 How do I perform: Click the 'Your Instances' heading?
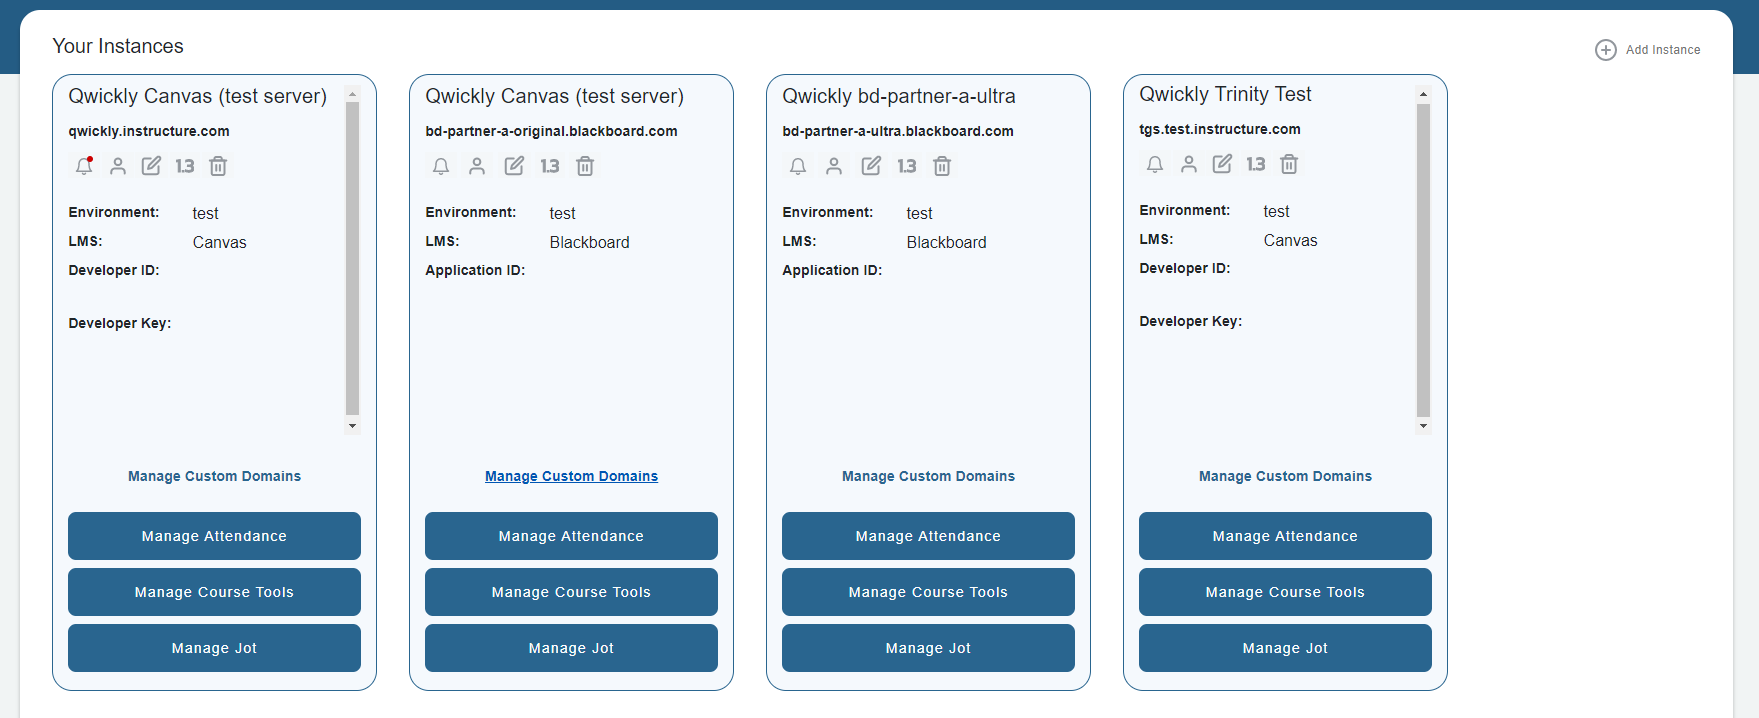pos(118,46)
